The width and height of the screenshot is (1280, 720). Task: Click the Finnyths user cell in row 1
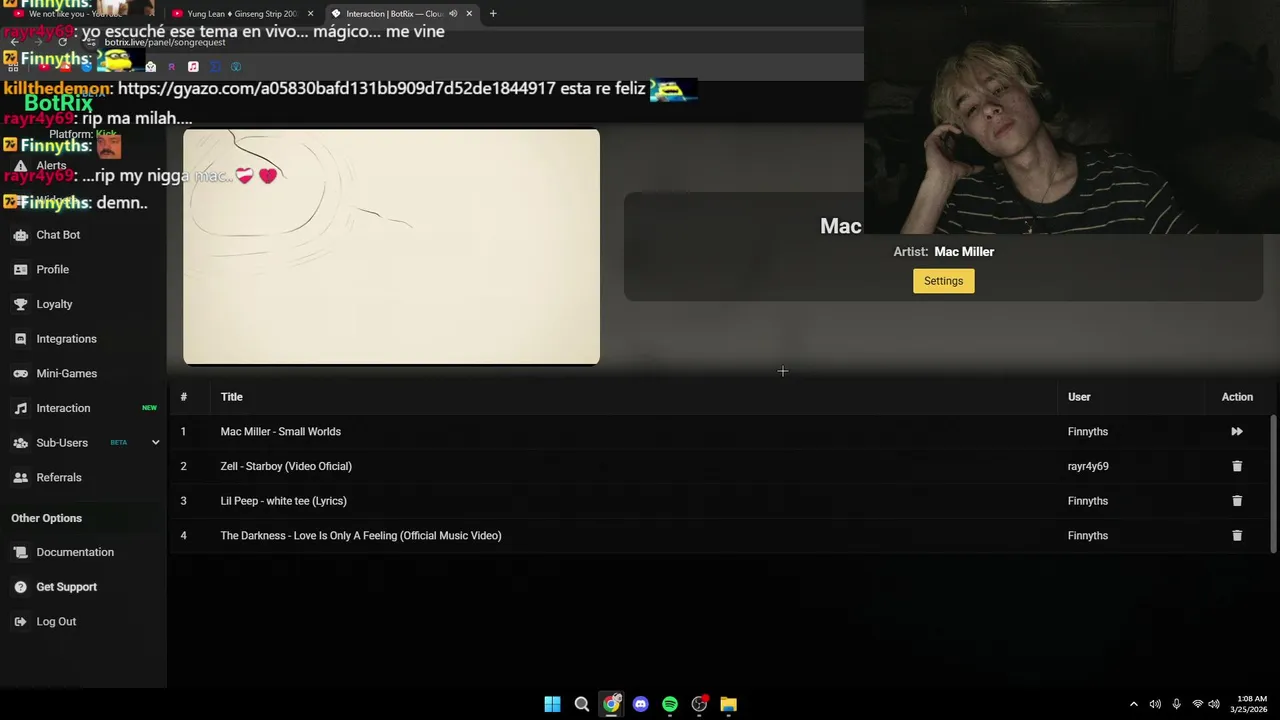pos(1087,432)
